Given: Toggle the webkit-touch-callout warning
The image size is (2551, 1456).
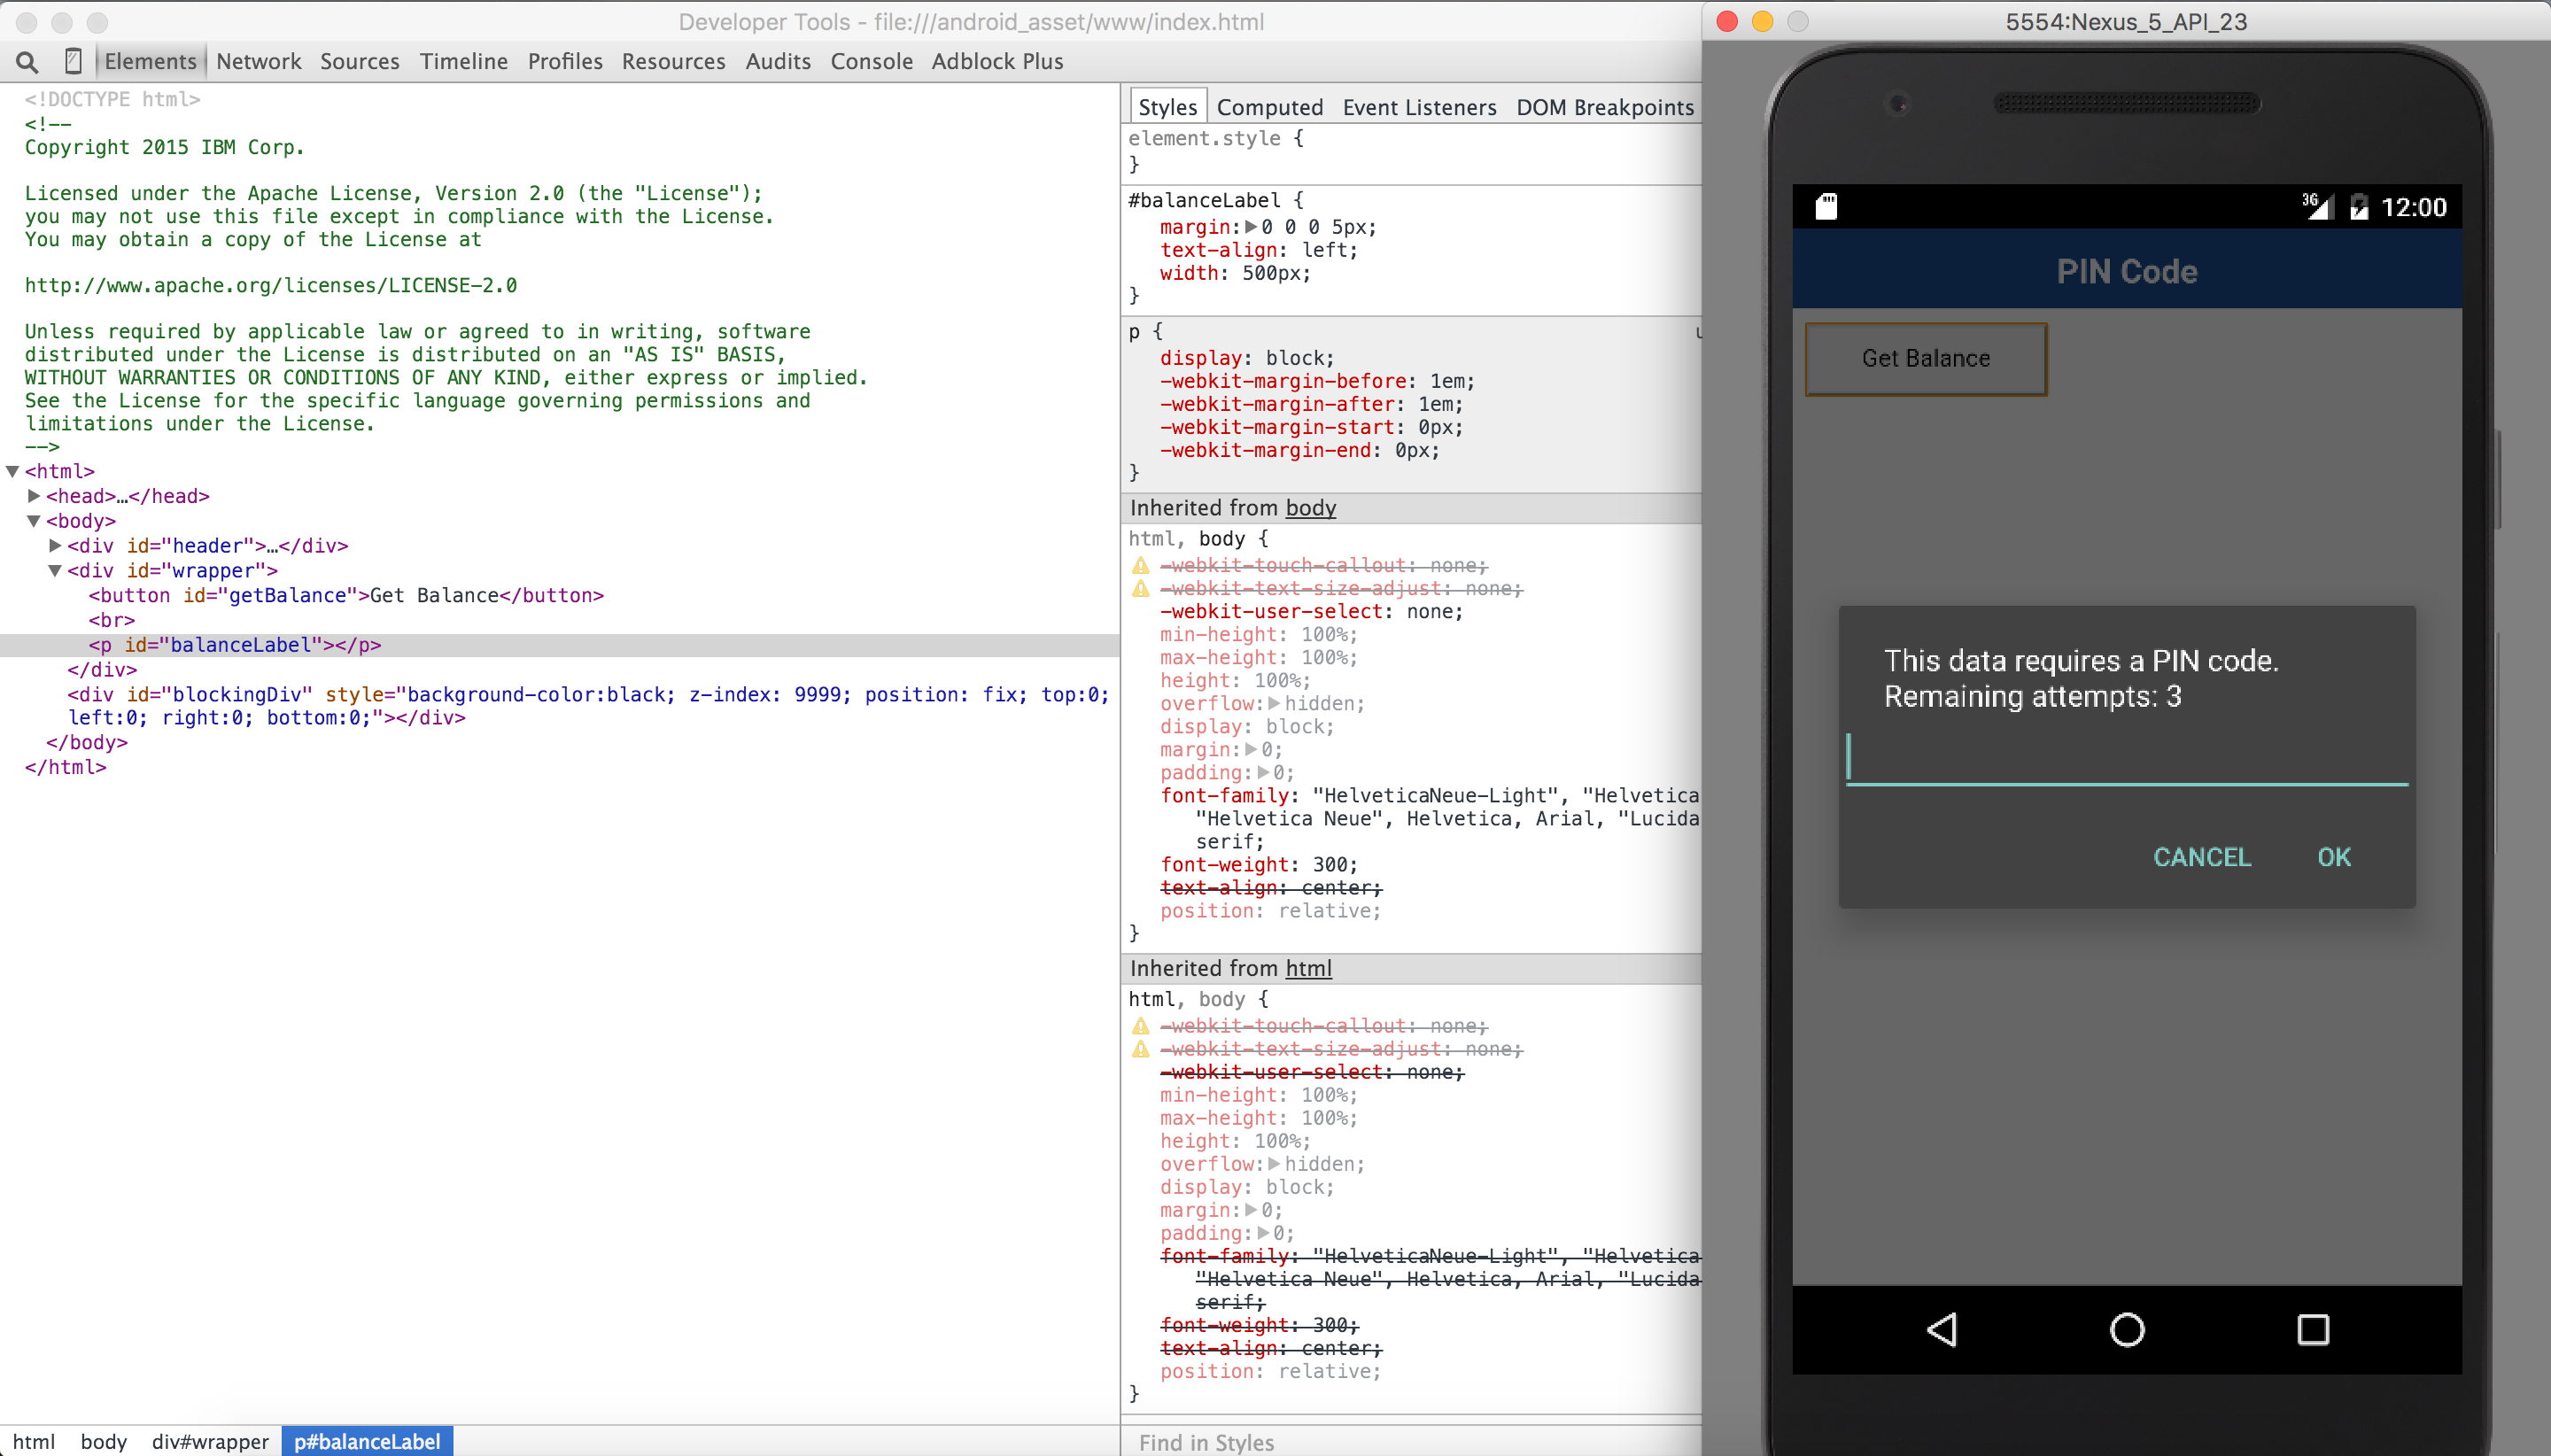Looking at the screenshot, I should pyautogui.click(x=1143, y=564).
